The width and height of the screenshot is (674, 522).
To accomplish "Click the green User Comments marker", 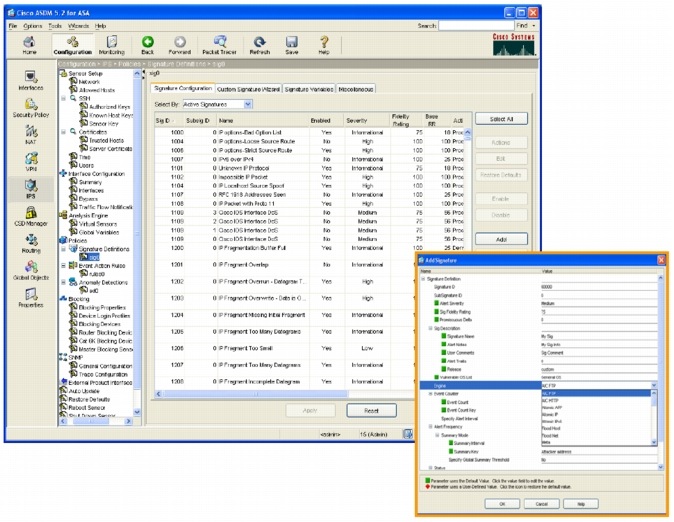I will click(444, 352).
